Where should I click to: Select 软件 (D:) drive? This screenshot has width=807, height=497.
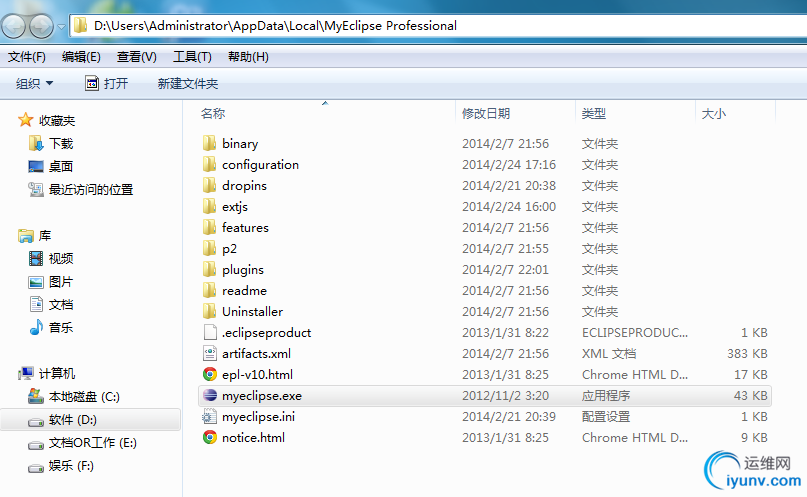click(x=73, y=420)
